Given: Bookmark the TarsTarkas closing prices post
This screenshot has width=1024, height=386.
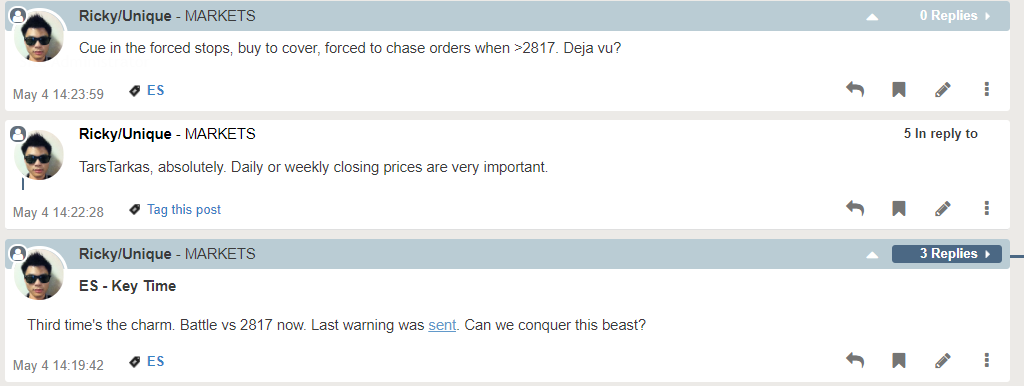Looking at the screenshot, I should click(899, 208).
